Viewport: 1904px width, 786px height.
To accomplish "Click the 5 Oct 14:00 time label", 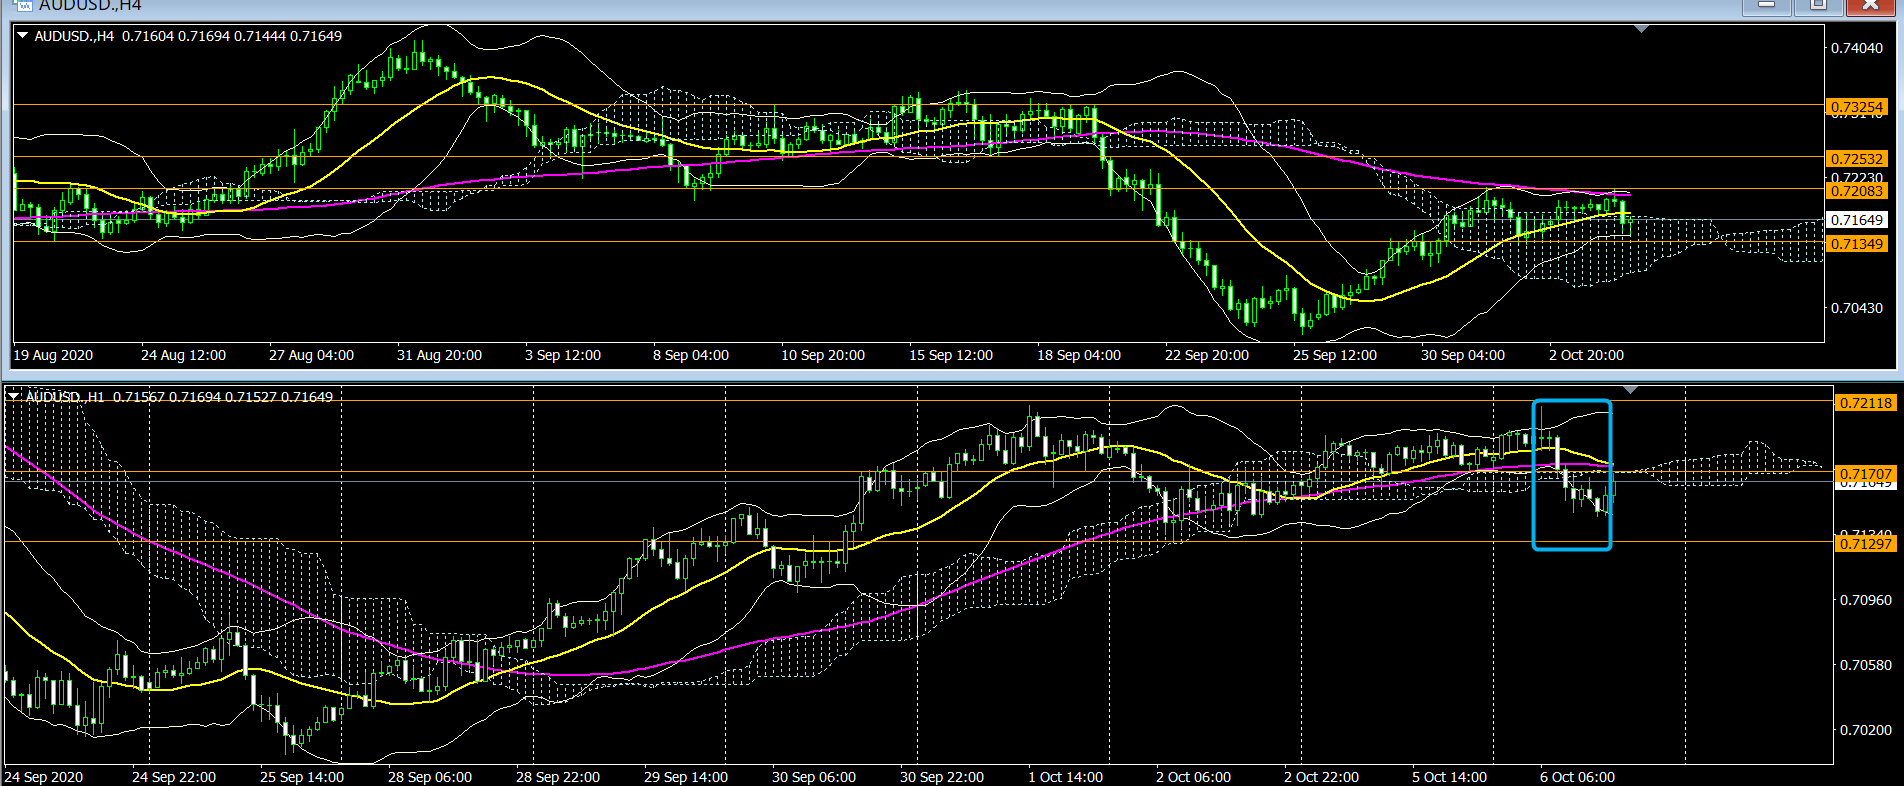I will pyautogui.click(x=1450, y=777).
